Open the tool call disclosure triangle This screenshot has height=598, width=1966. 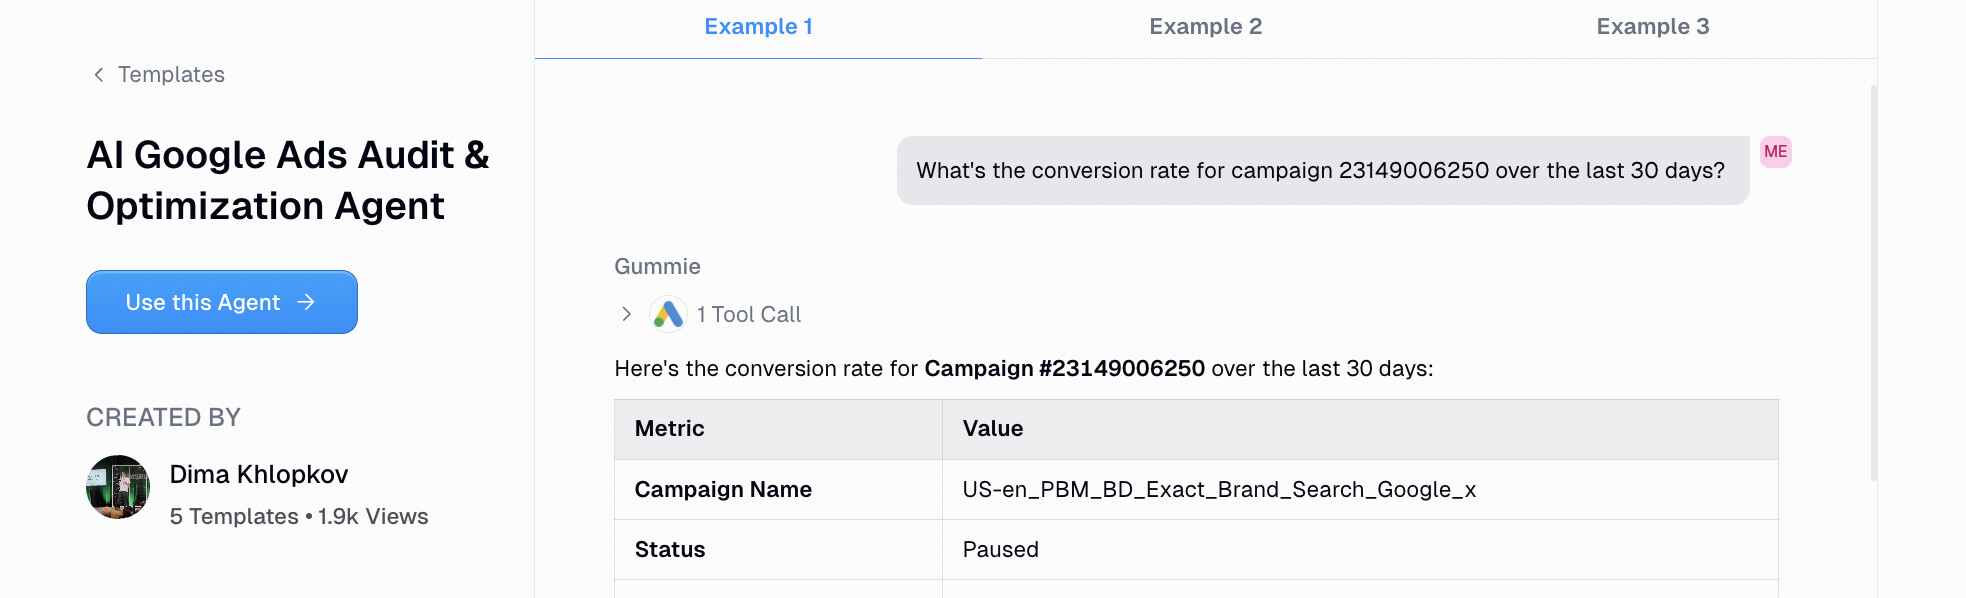[625, 313]
